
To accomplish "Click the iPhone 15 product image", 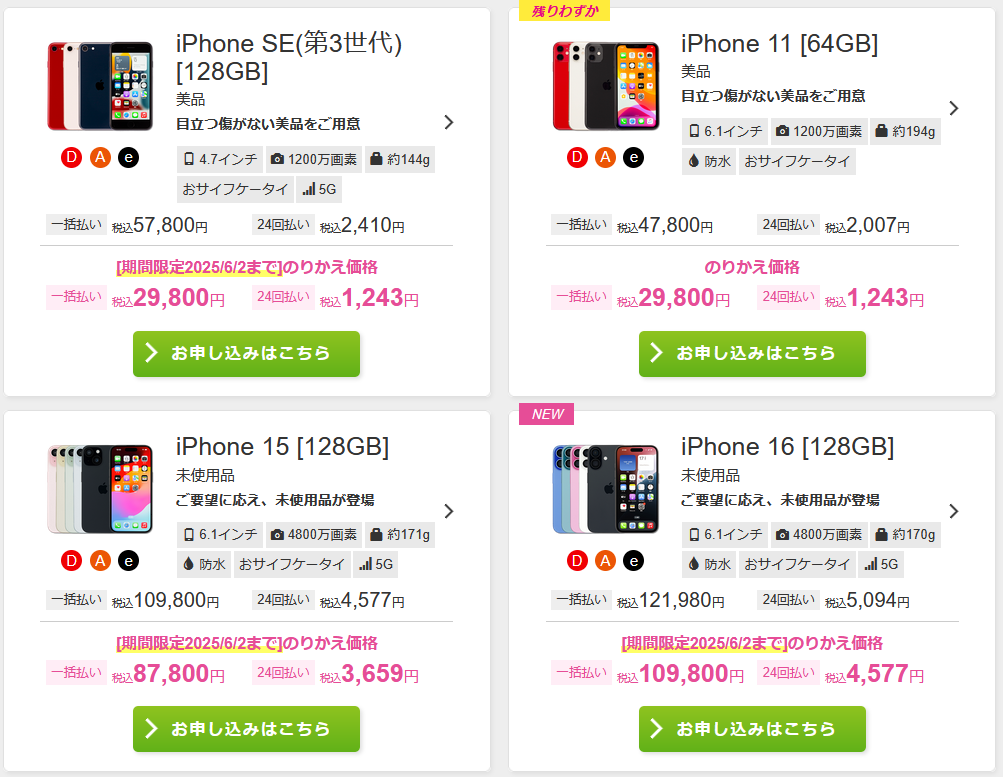I will [100, 489].
